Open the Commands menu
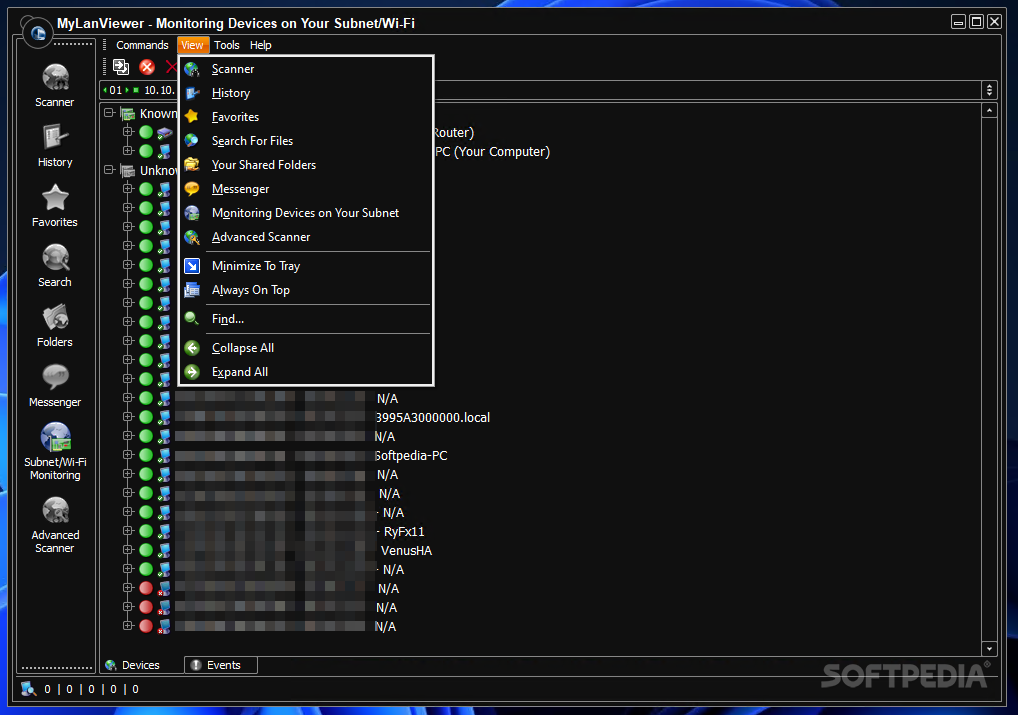The height and width of the screenshot is (715, 1018). coord(142,45)
